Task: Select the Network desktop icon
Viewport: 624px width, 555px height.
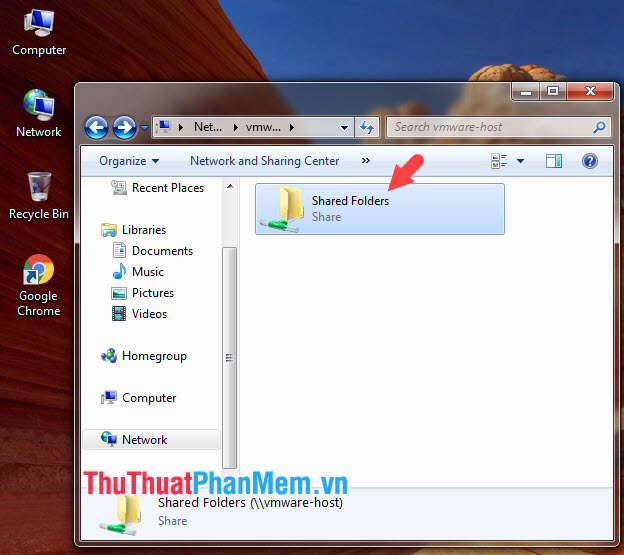Action: click(39, 113)
